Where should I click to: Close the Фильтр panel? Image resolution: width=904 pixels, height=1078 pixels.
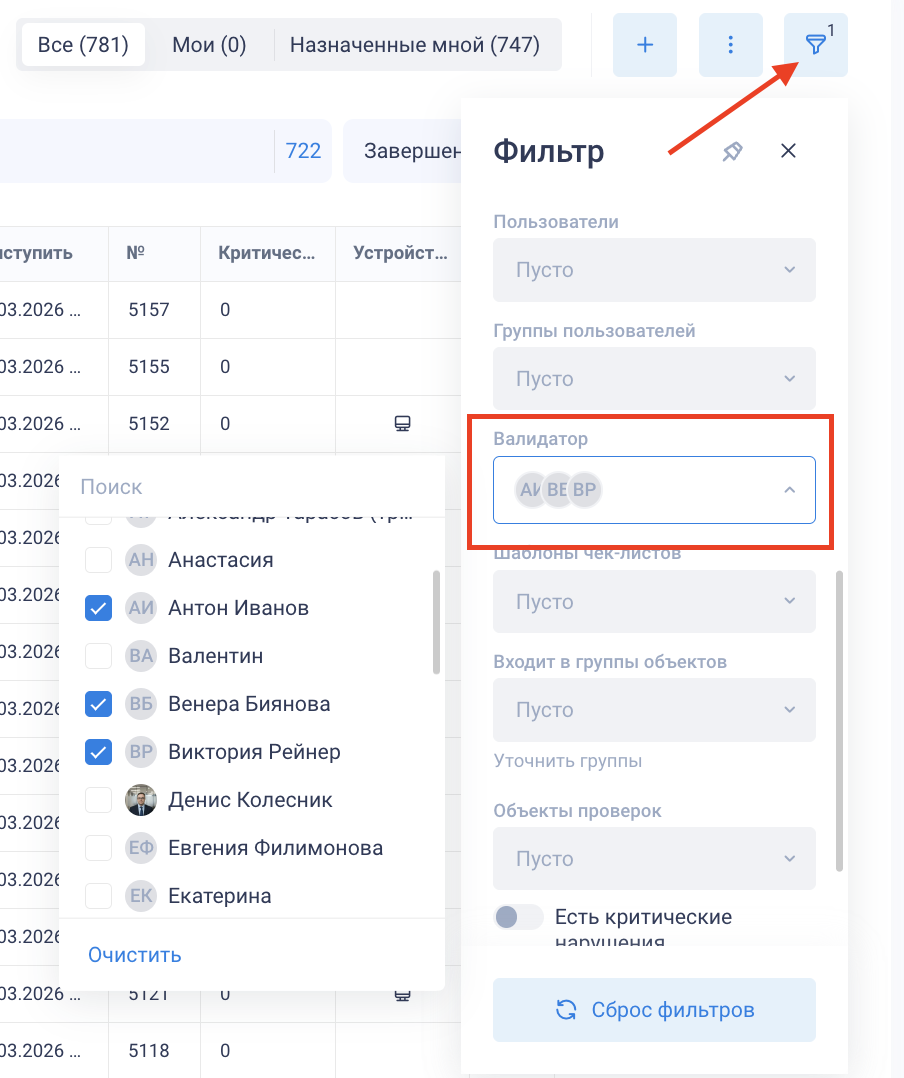click(x=788, y=151)
